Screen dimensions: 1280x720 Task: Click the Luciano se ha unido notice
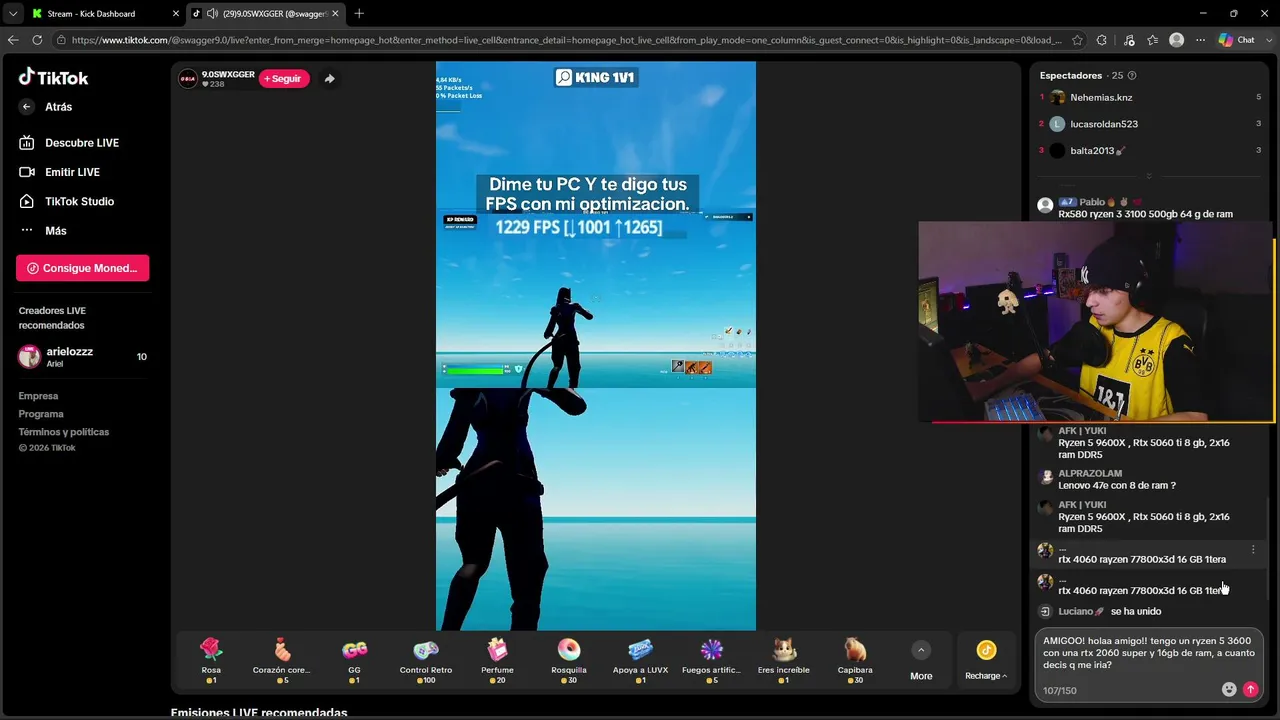[x=1110, y=611]
